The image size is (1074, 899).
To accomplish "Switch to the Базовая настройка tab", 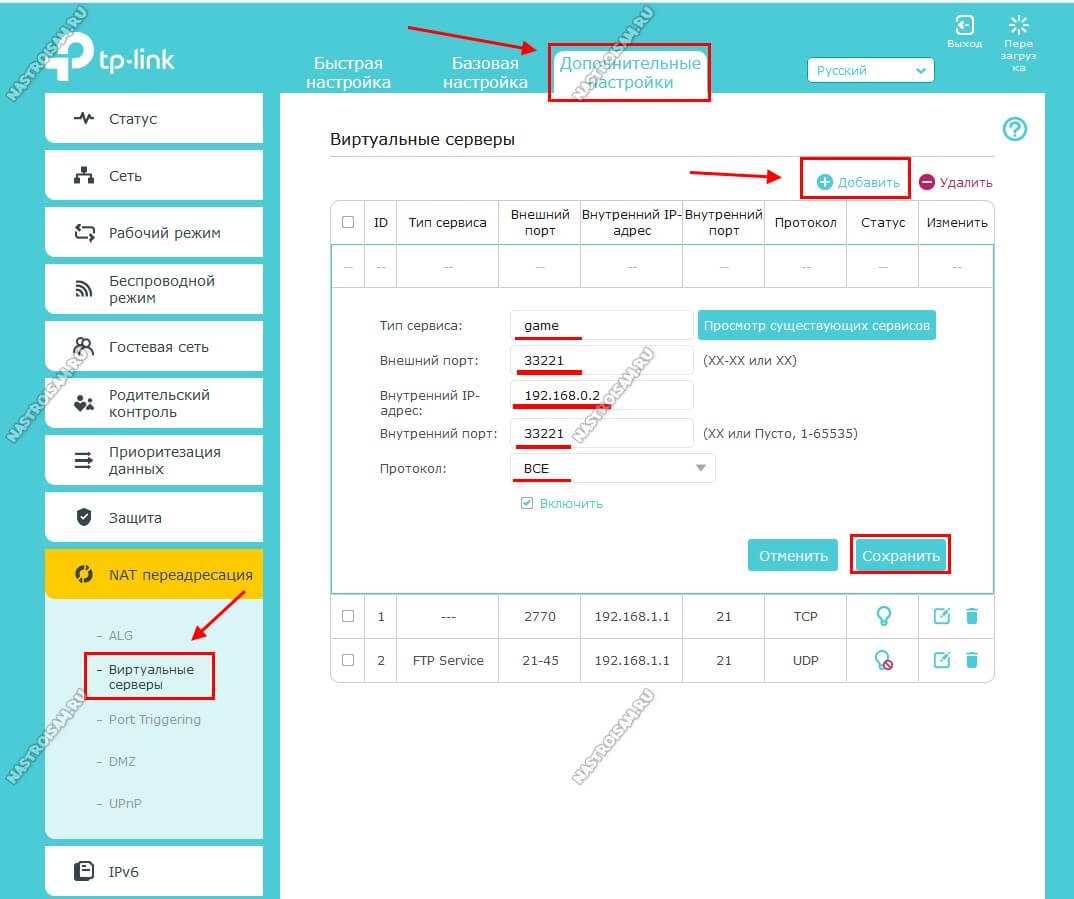I will (485, 73).
